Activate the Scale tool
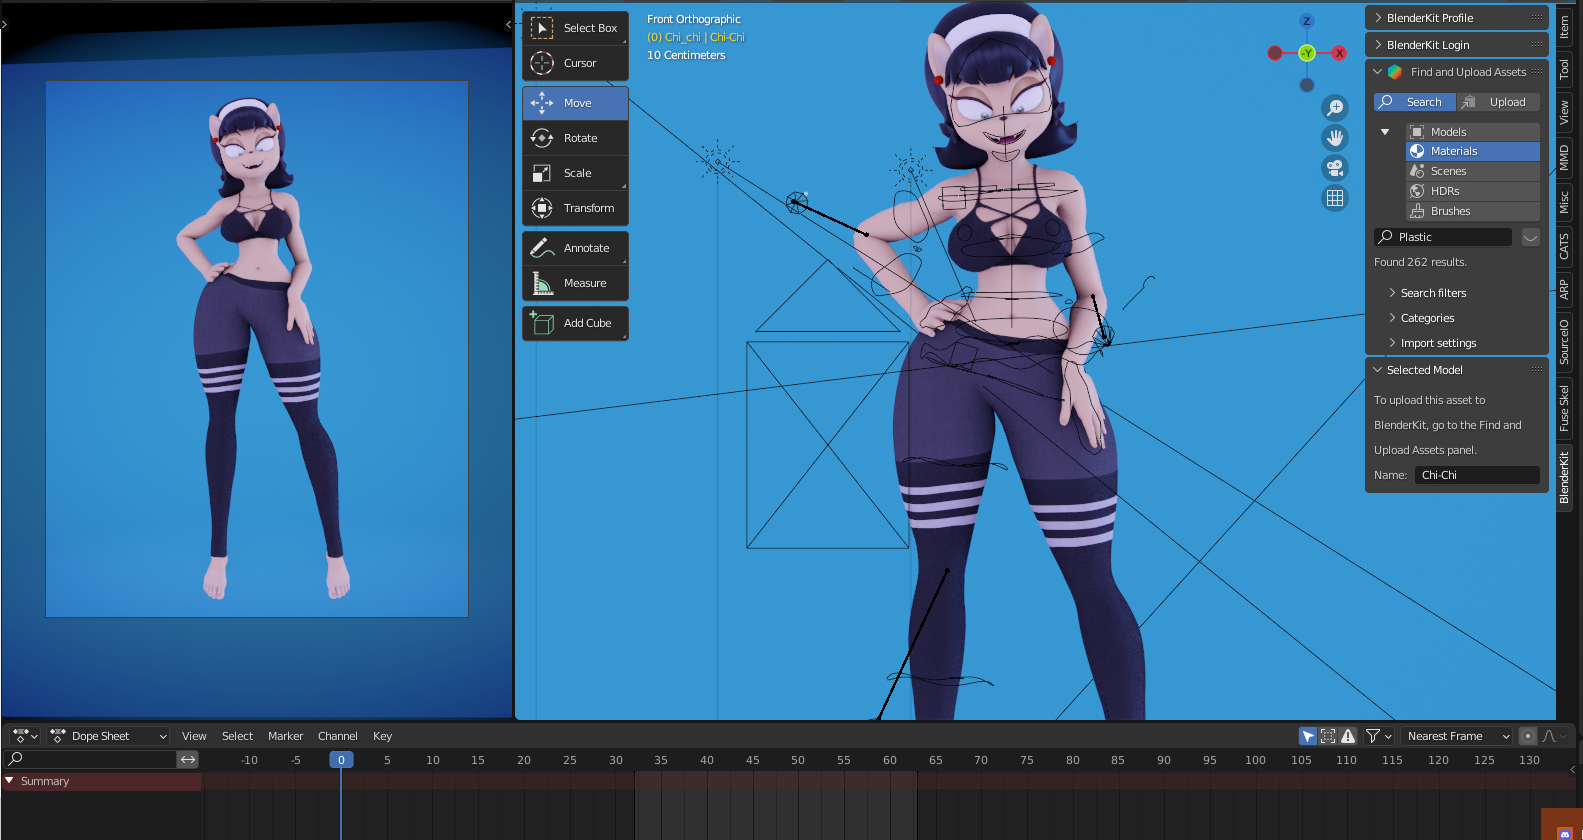Image resolution: width=1583 pixels, height=840 pixels. (x=575, y=173)
